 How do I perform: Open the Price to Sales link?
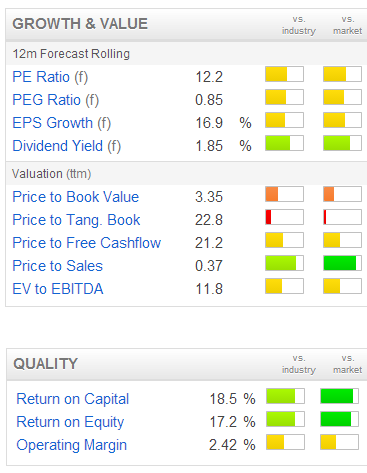coord(58,266)
